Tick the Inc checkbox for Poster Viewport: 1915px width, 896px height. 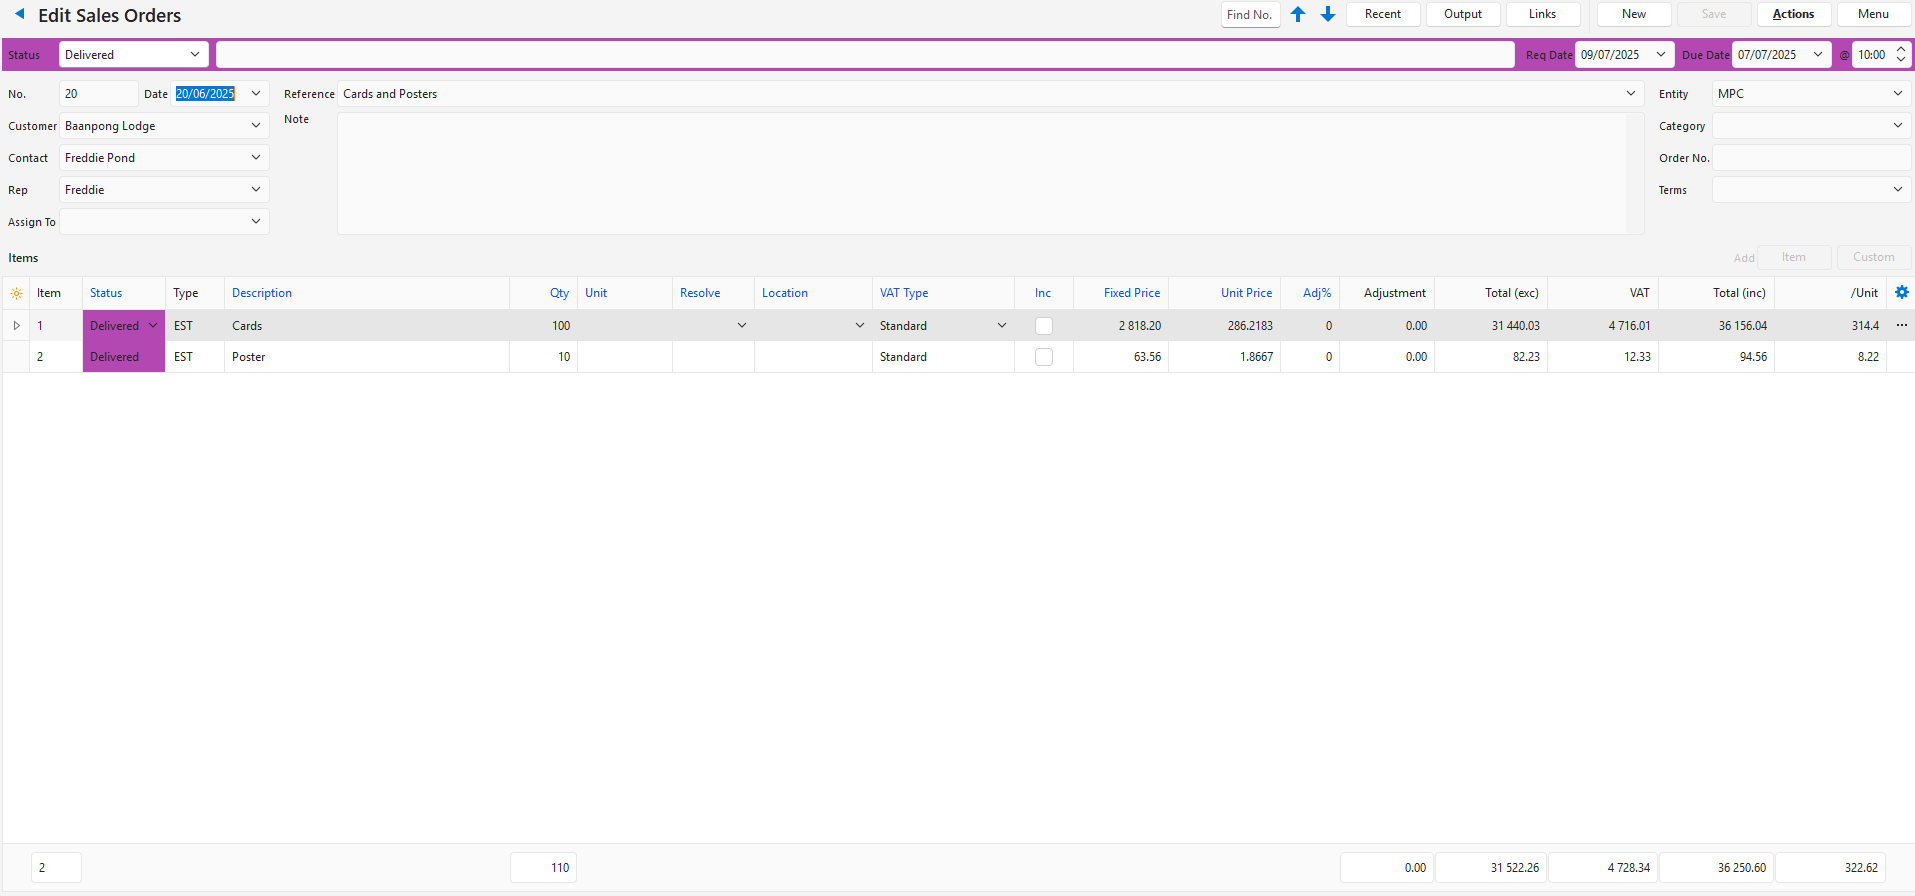tap(1043, 357)
